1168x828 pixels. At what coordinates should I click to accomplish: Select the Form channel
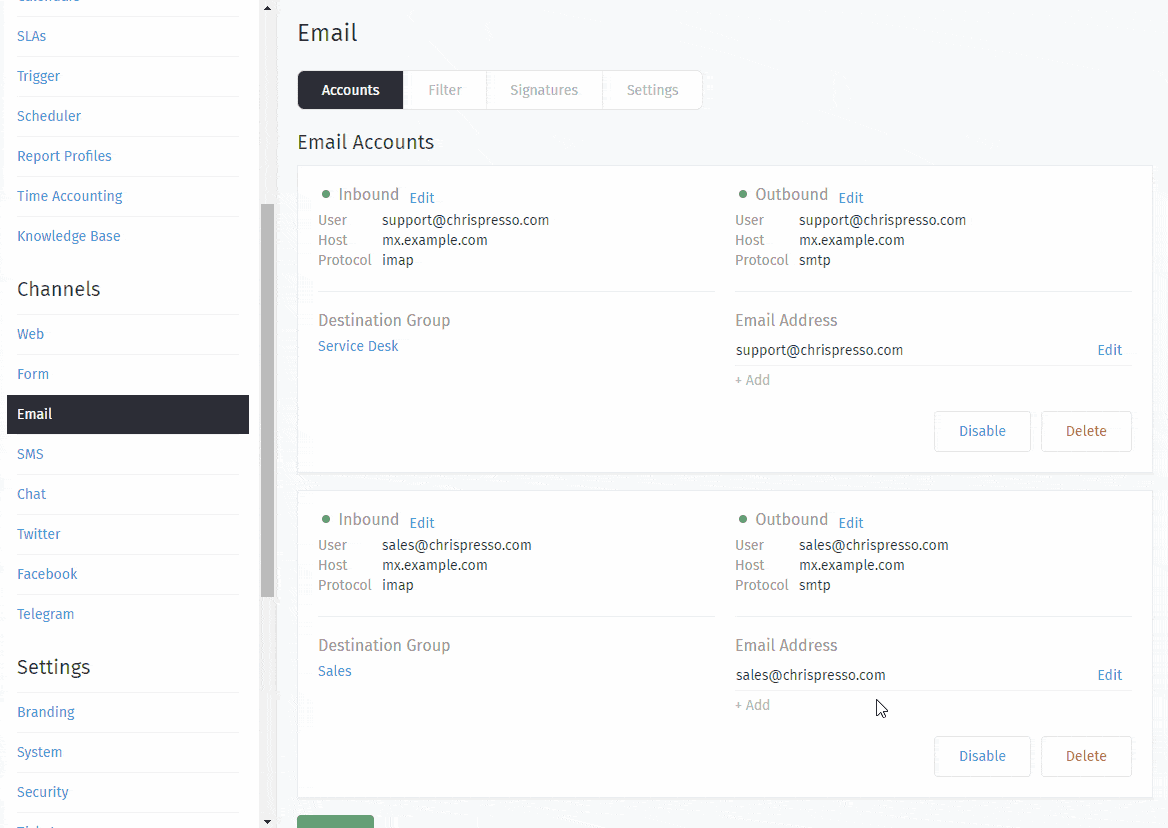[33, 374]
